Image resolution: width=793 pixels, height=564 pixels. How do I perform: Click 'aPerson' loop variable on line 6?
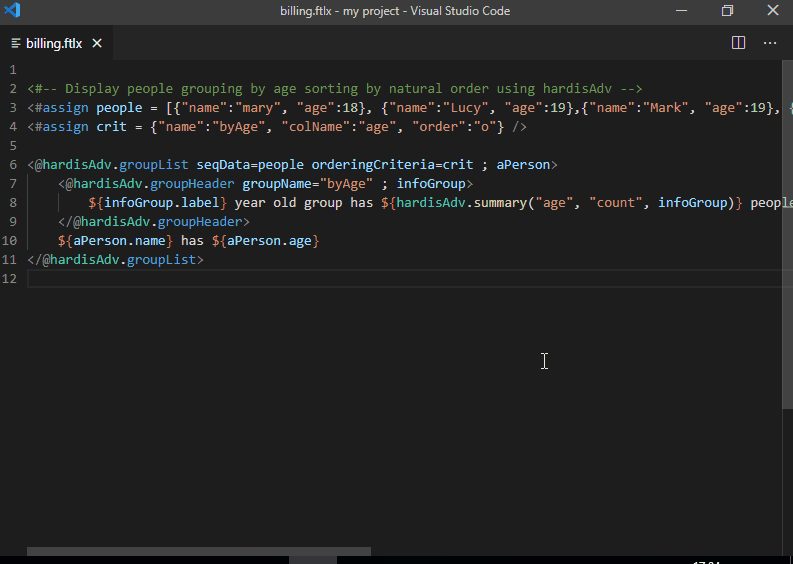(x=523, y=165)
